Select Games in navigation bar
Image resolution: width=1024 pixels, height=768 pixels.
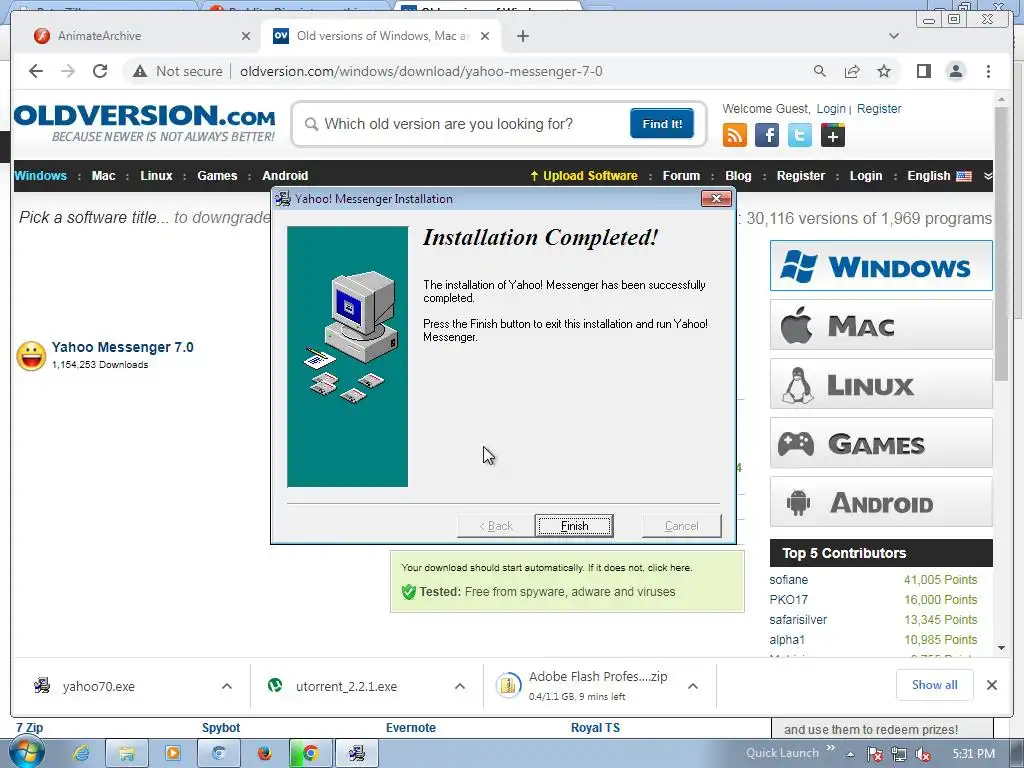pyautogui.click(x=217, y=175)
